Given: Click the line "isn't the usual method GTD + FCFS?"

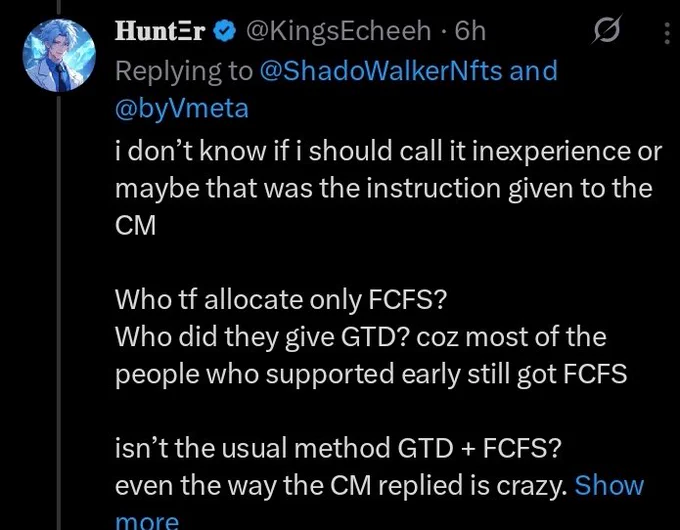Looking at the screenshot, I should [338, 448].
